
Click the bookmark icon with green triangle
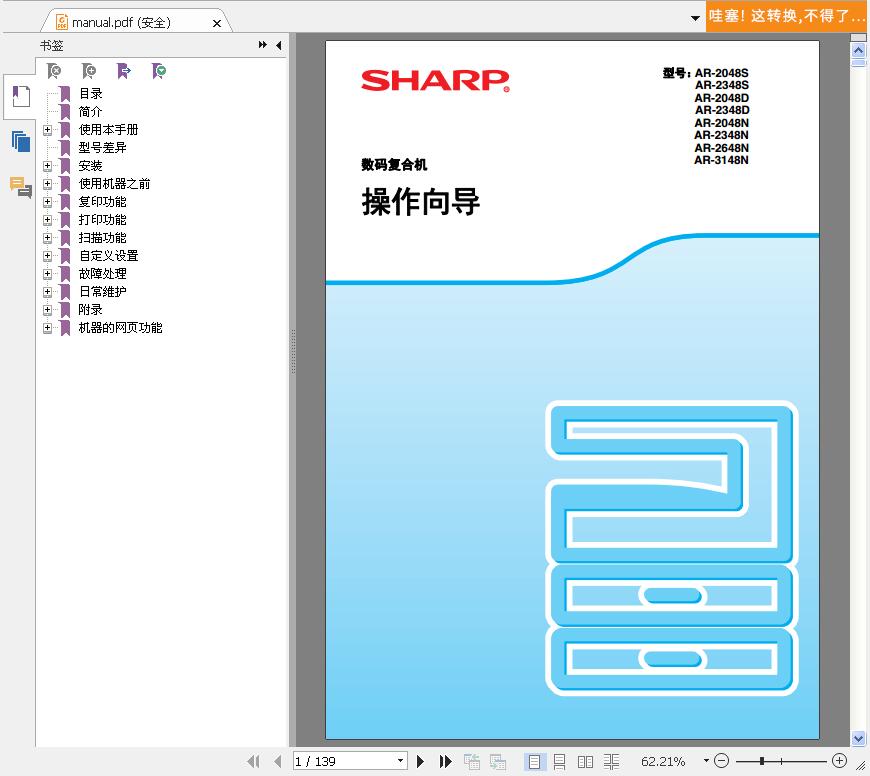(x=159, y=71)
